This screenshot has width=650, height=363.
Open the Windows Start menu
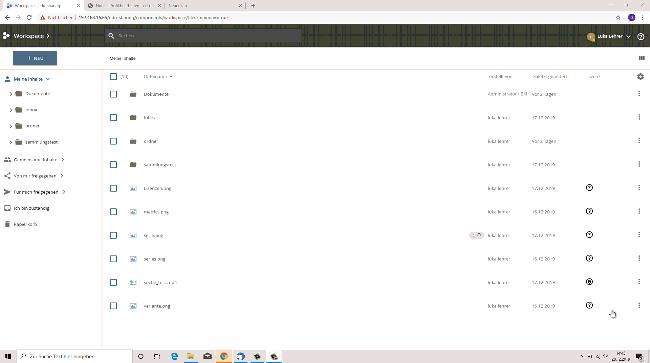click(8, 356)
